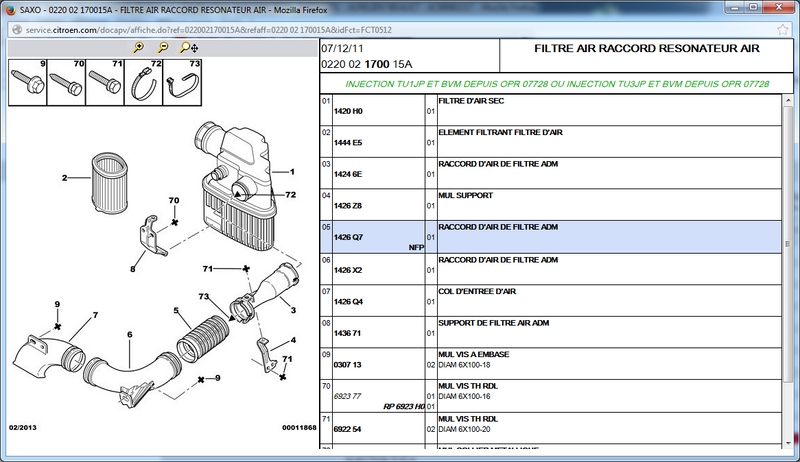Minimize the Firefox window
The width and height of the screenshot is (800, 462).
click(735, 7)
